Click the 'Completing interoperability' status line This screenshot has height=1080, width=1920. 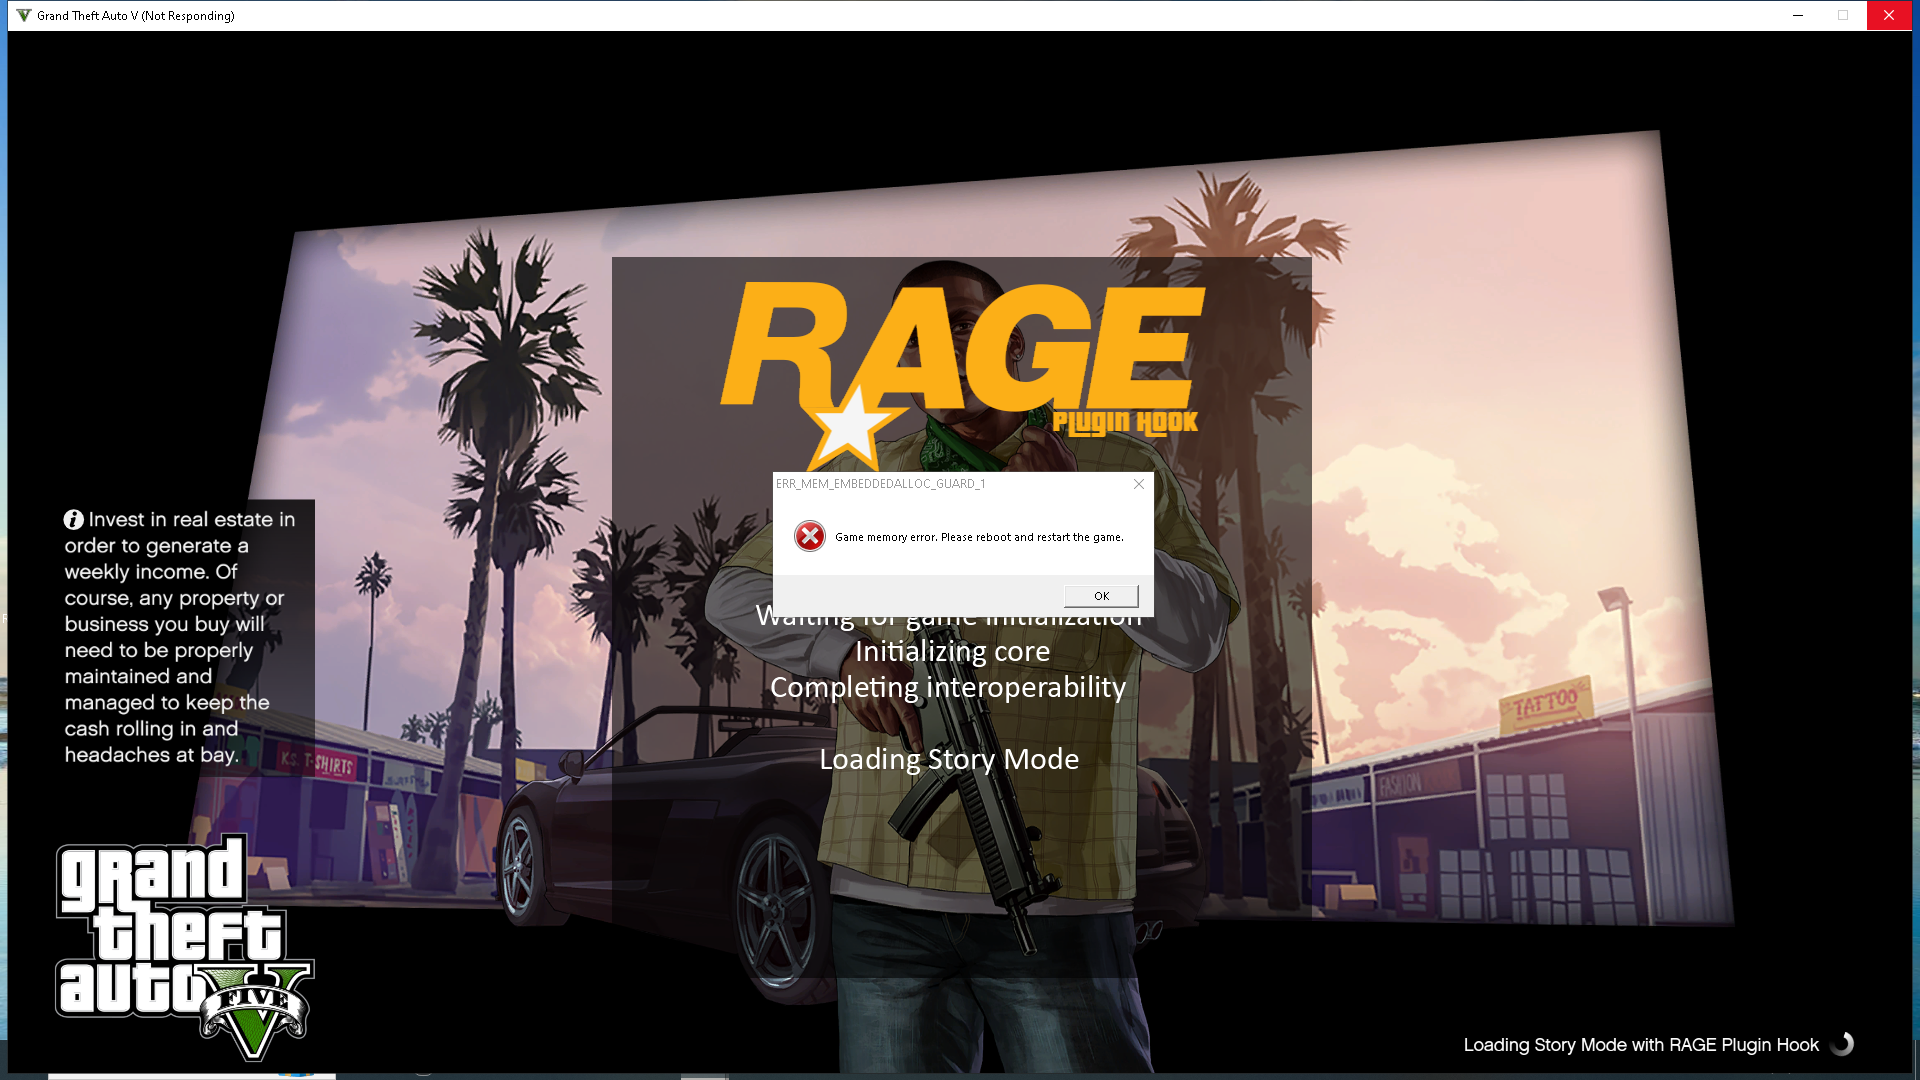point(948,687)
